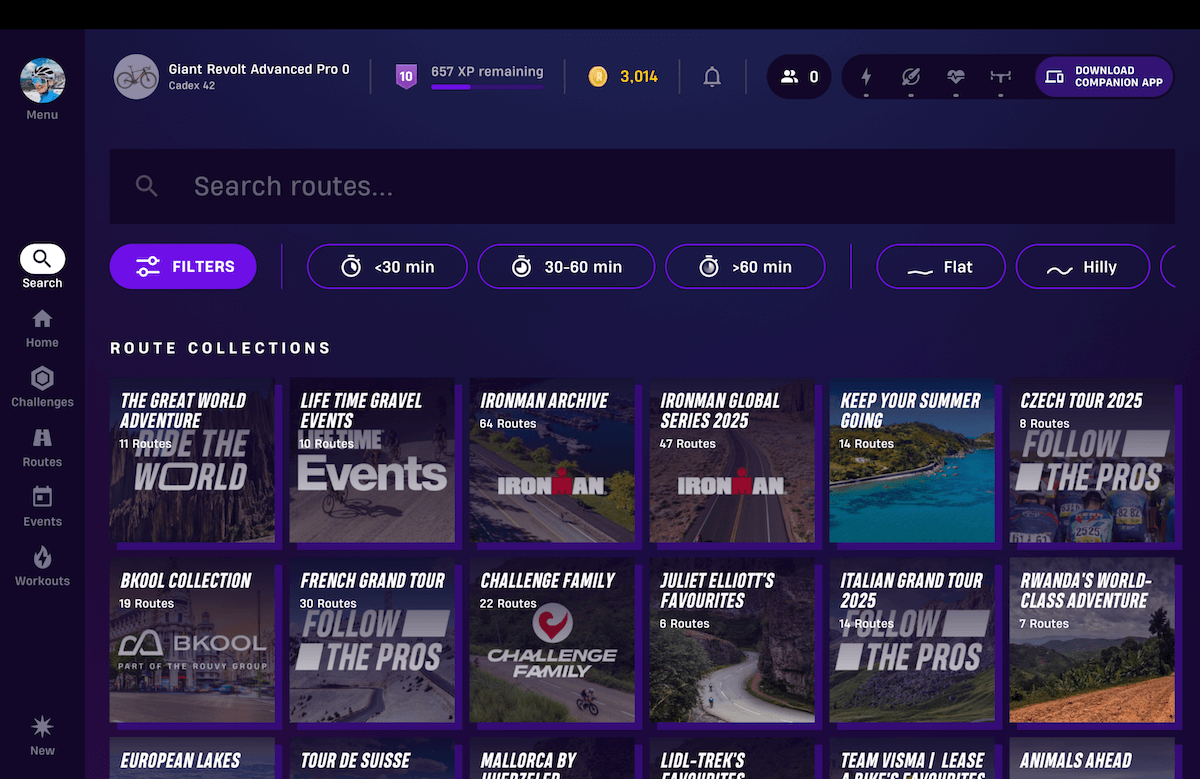Enable the Flat terrain filter
The height and width of the screenshot is (779, 1200).
[x=940, y=267]
